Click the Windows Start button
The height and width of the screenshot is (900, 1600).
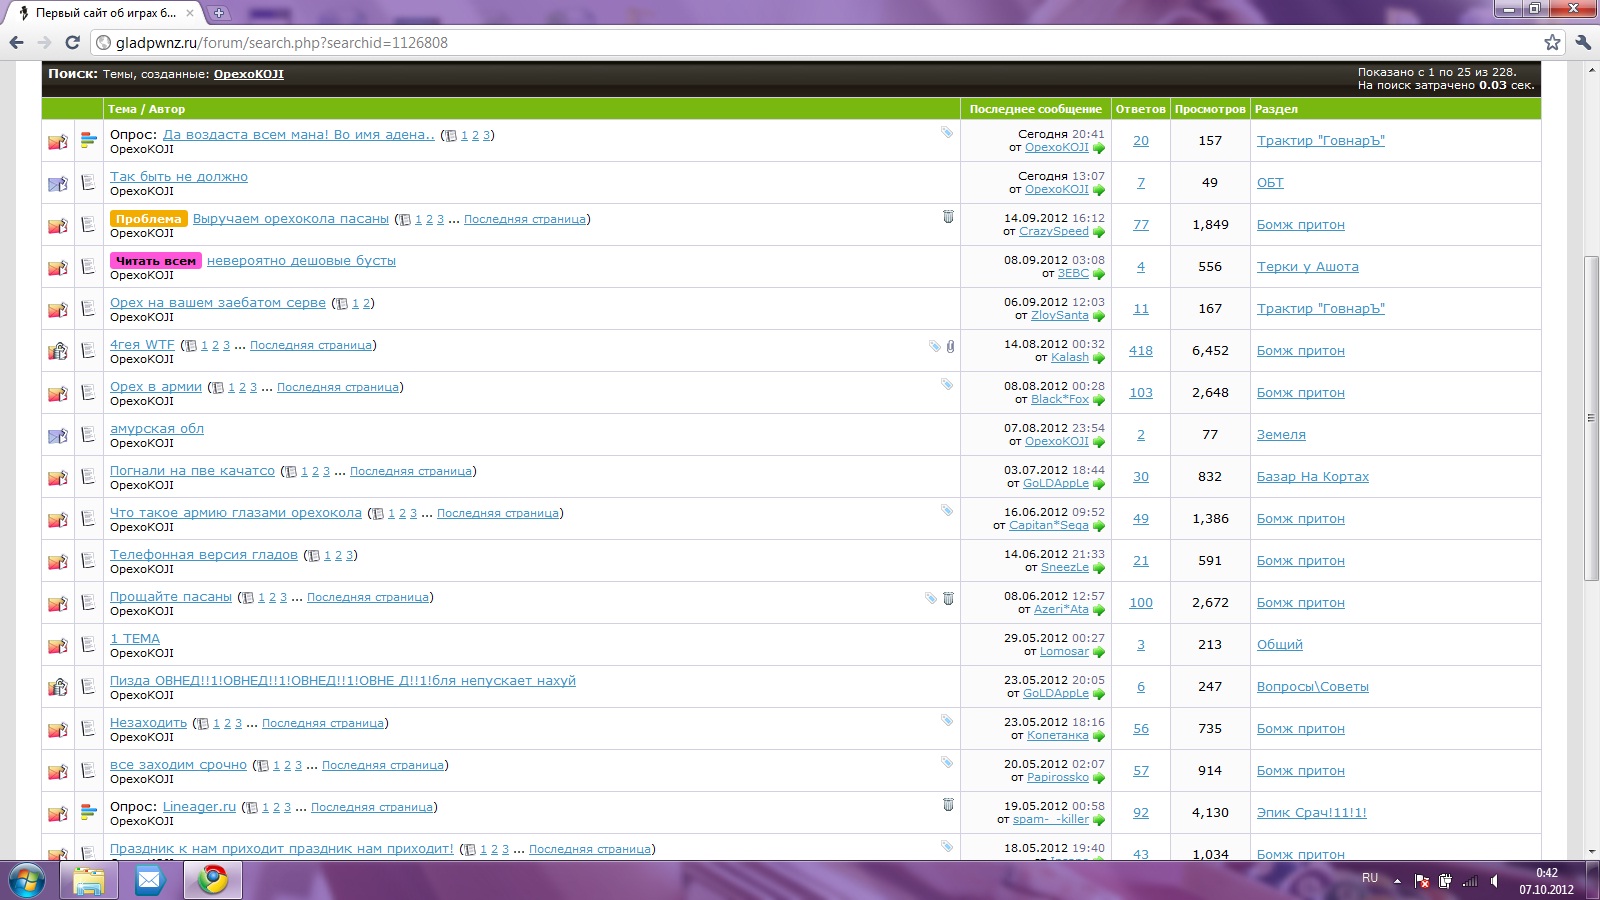27,881
